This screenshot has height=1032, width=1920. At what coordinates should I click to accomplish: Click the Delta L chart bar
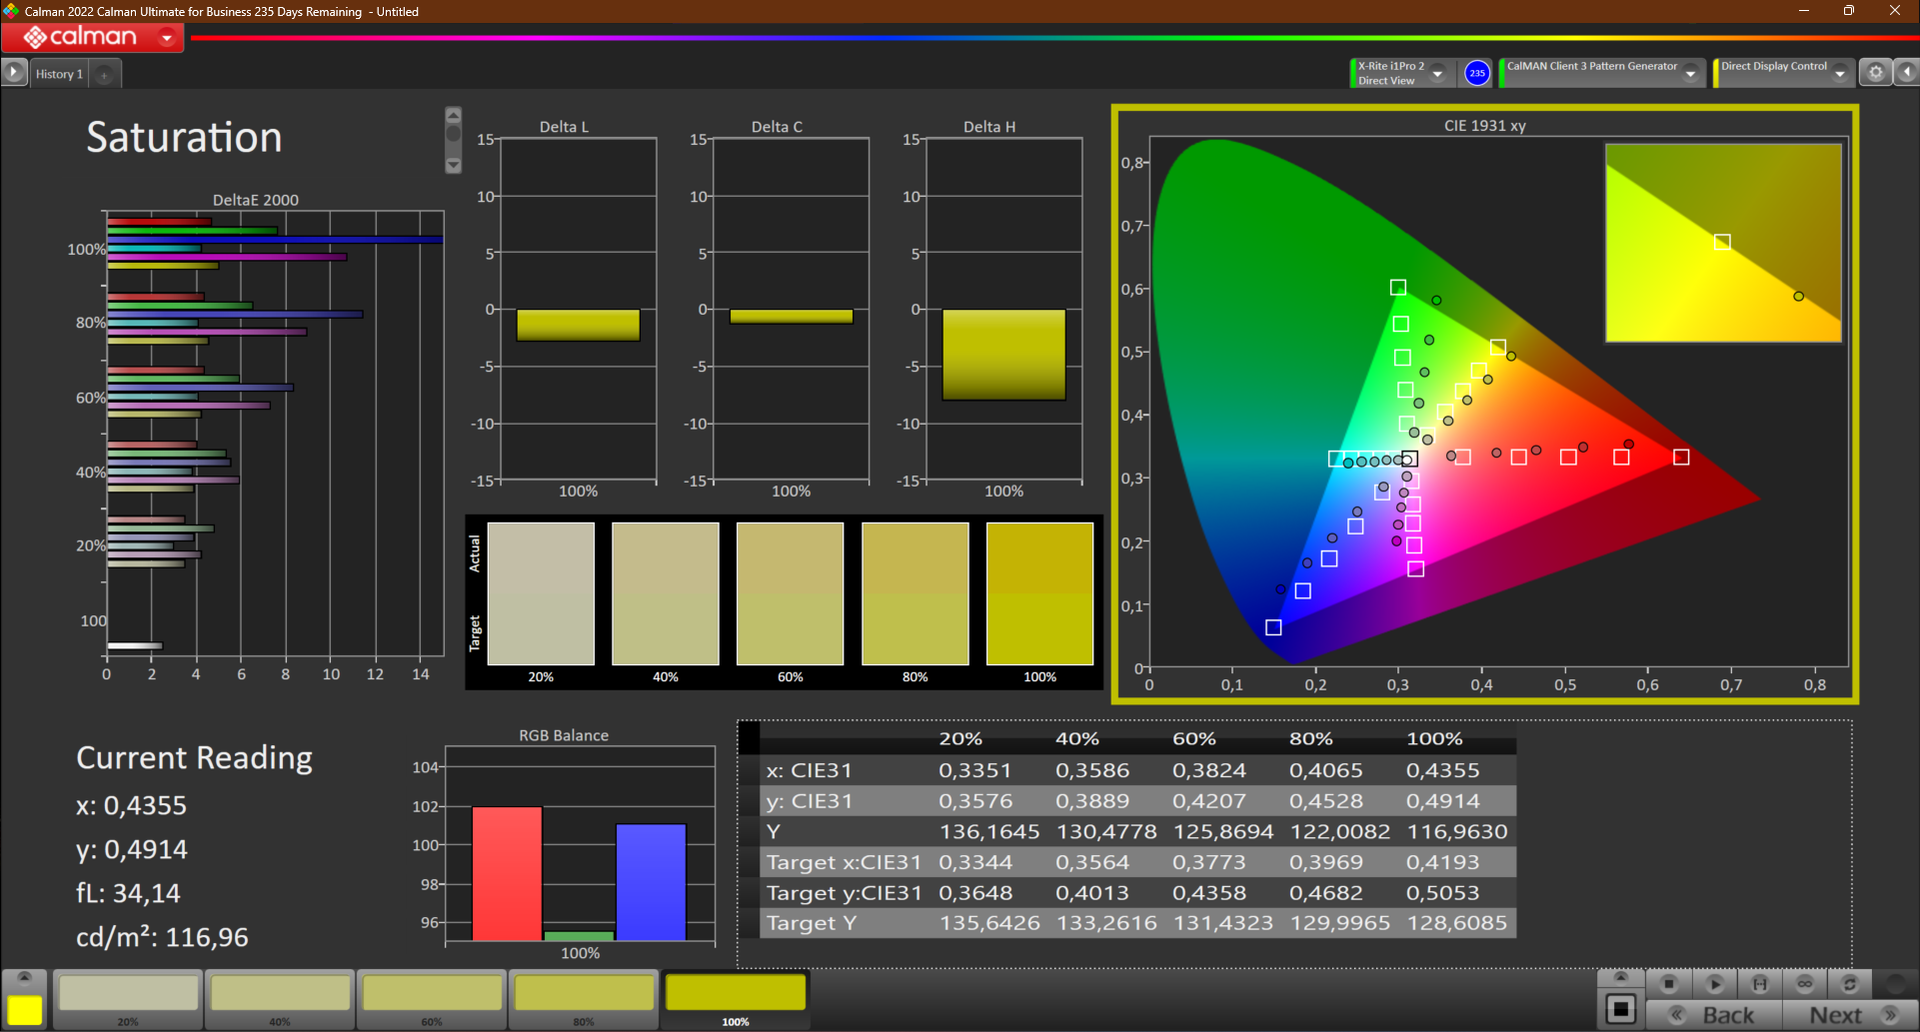coord(578,325)
